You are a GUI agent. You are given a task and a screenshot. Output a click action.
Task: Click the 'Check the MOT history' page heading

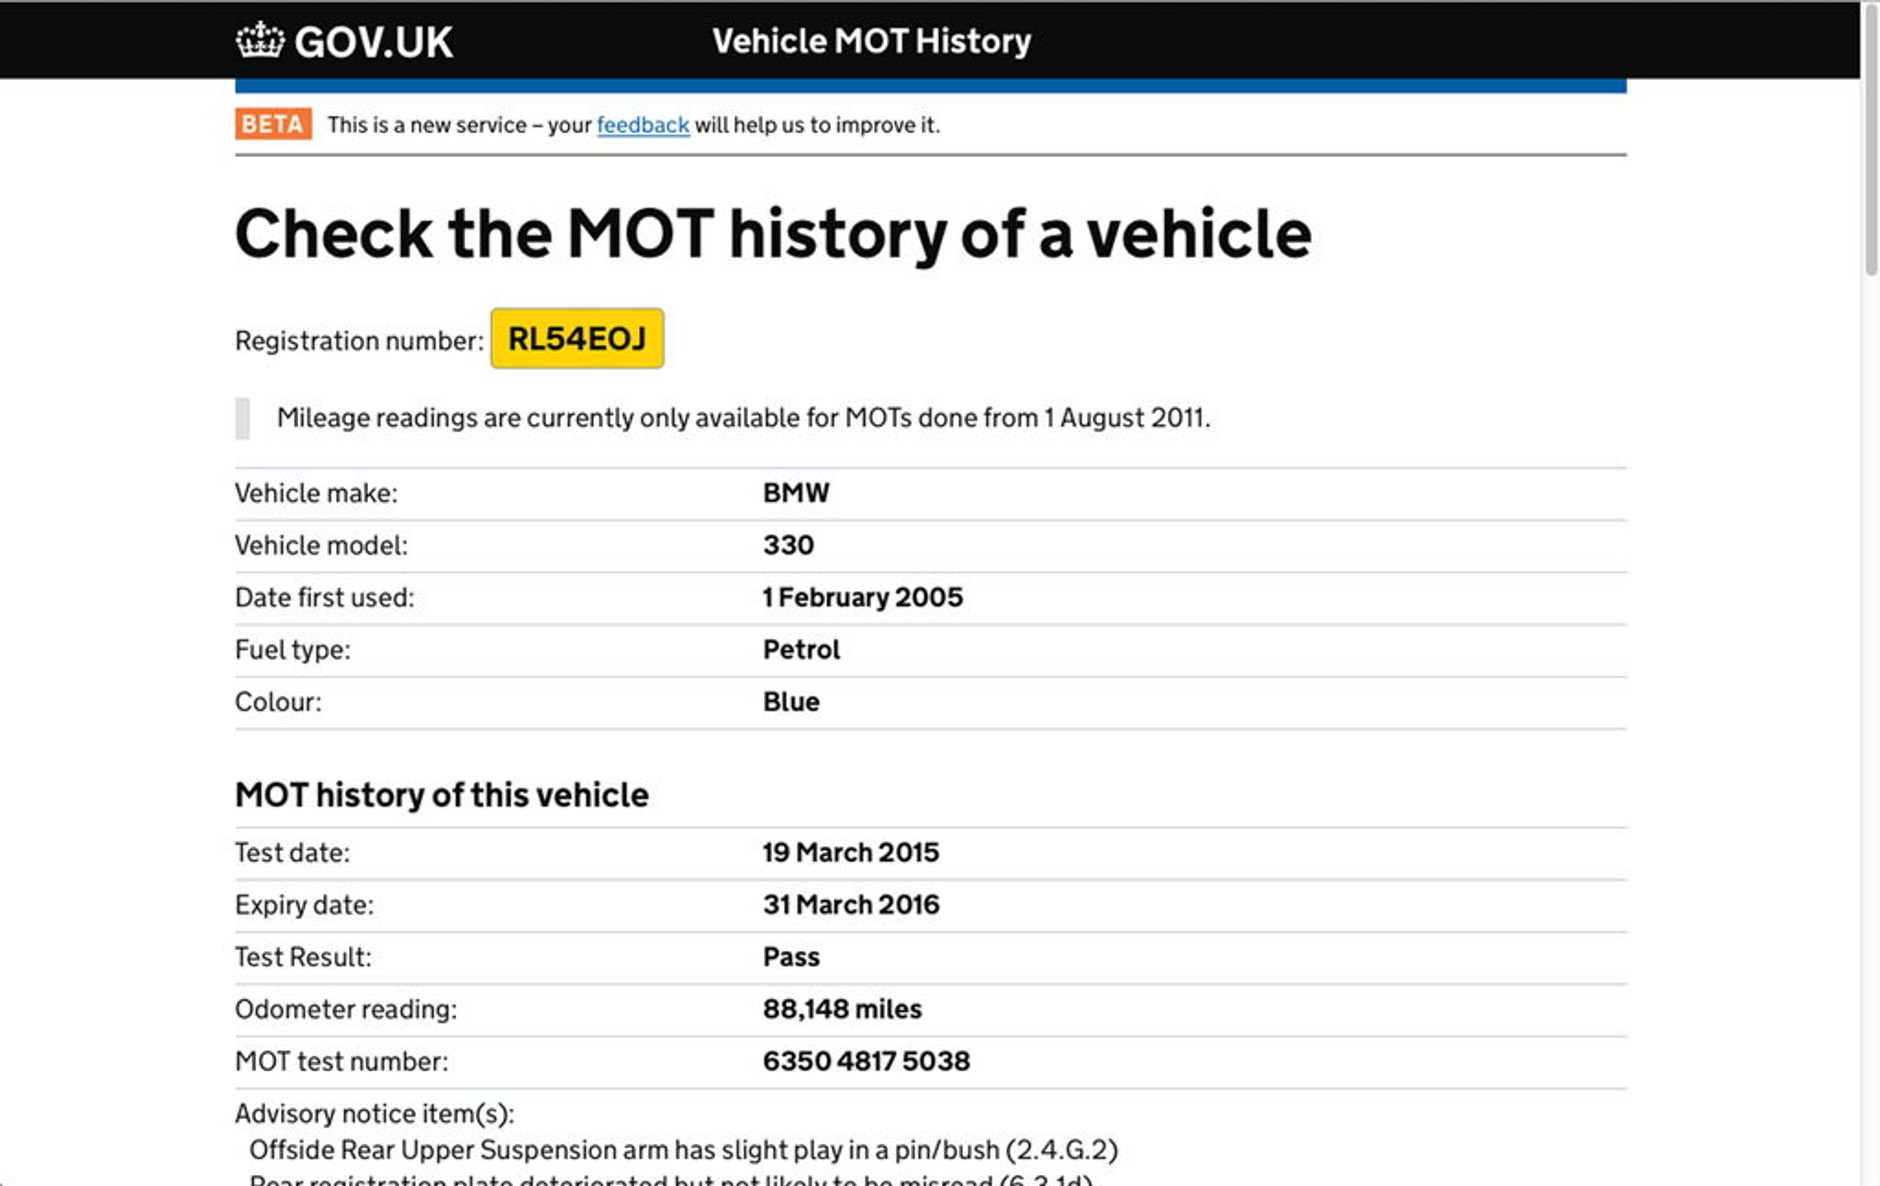pyautogui.click(x=772, y=234)
